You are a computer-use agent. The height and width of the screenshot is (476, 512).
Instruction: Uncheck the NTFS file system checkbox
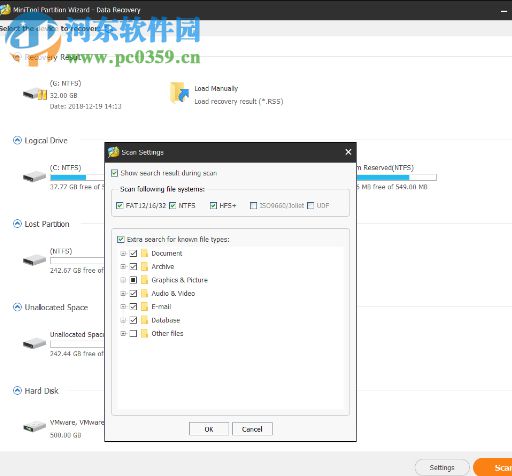pyautogui.click(x=172, y=205)
